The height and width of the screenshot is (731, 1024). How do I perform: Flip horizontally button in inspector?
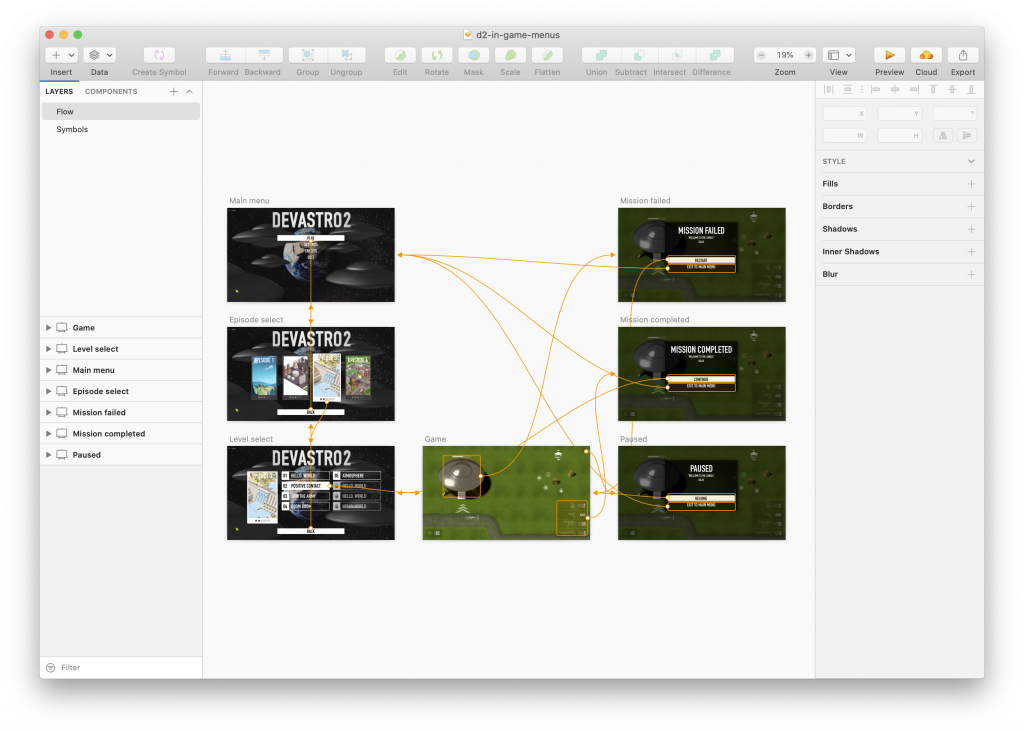[x=943, y=135]
